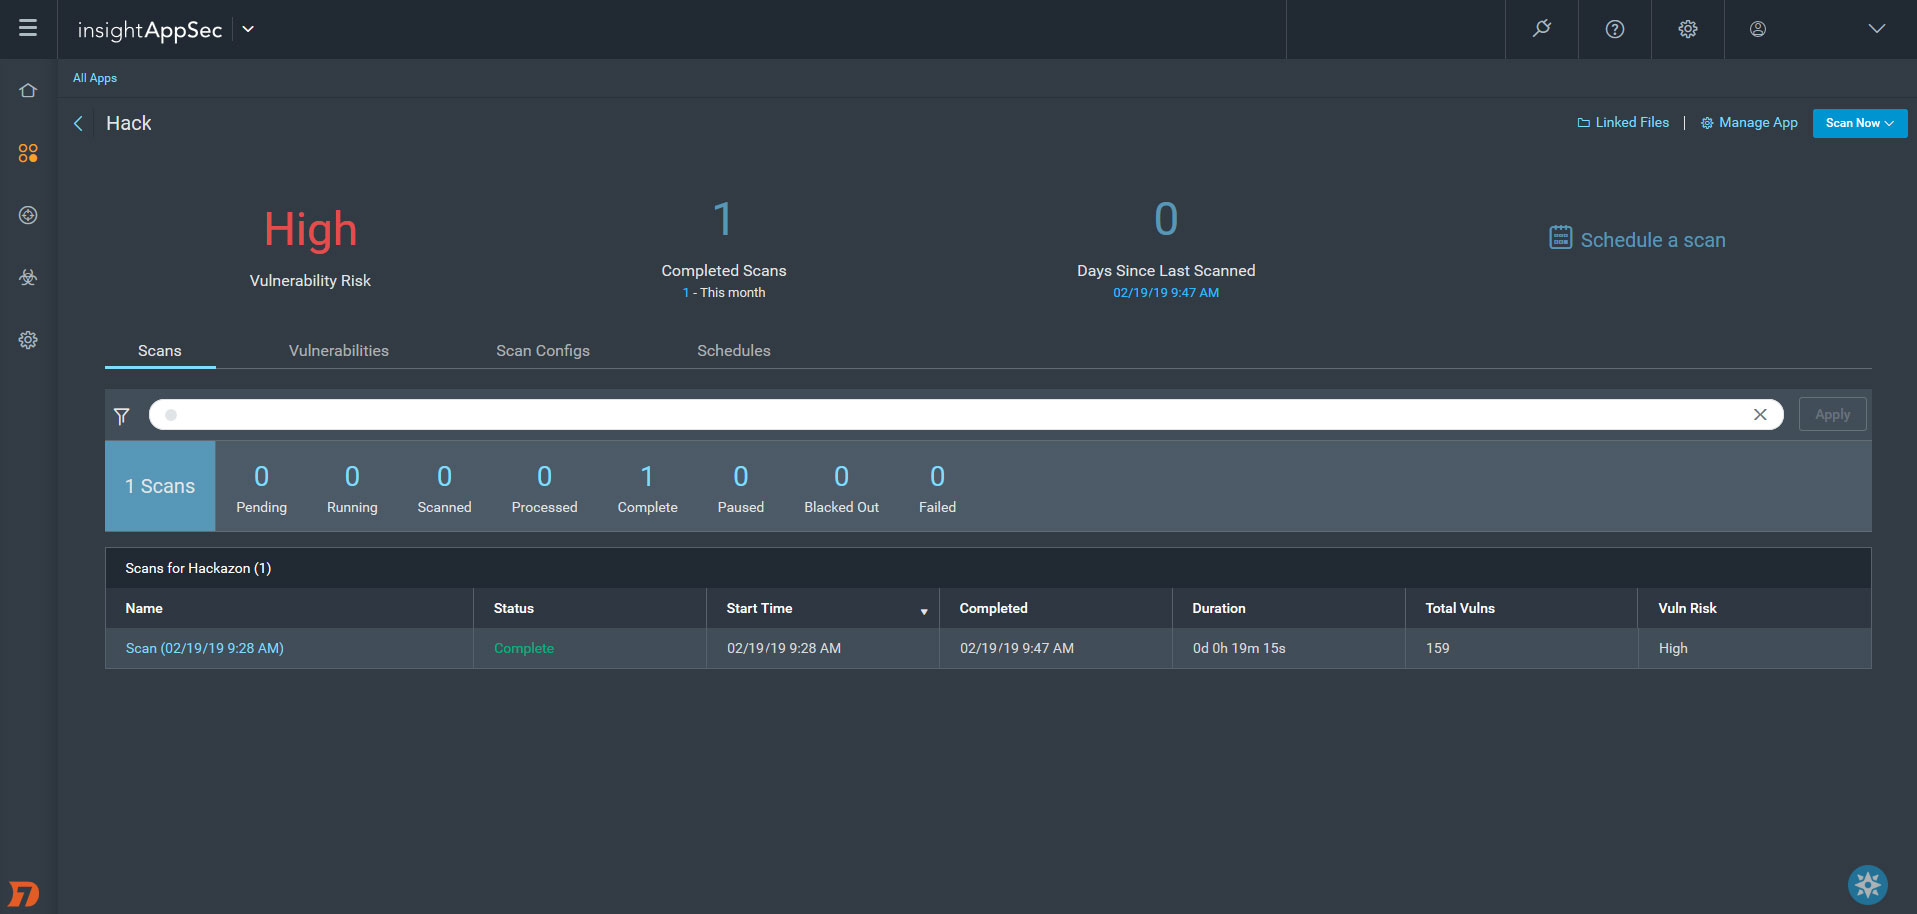This screenshot has height=914, width=1917.
Task: Select the 1 Scans status tile
Action: coord(160,486)
